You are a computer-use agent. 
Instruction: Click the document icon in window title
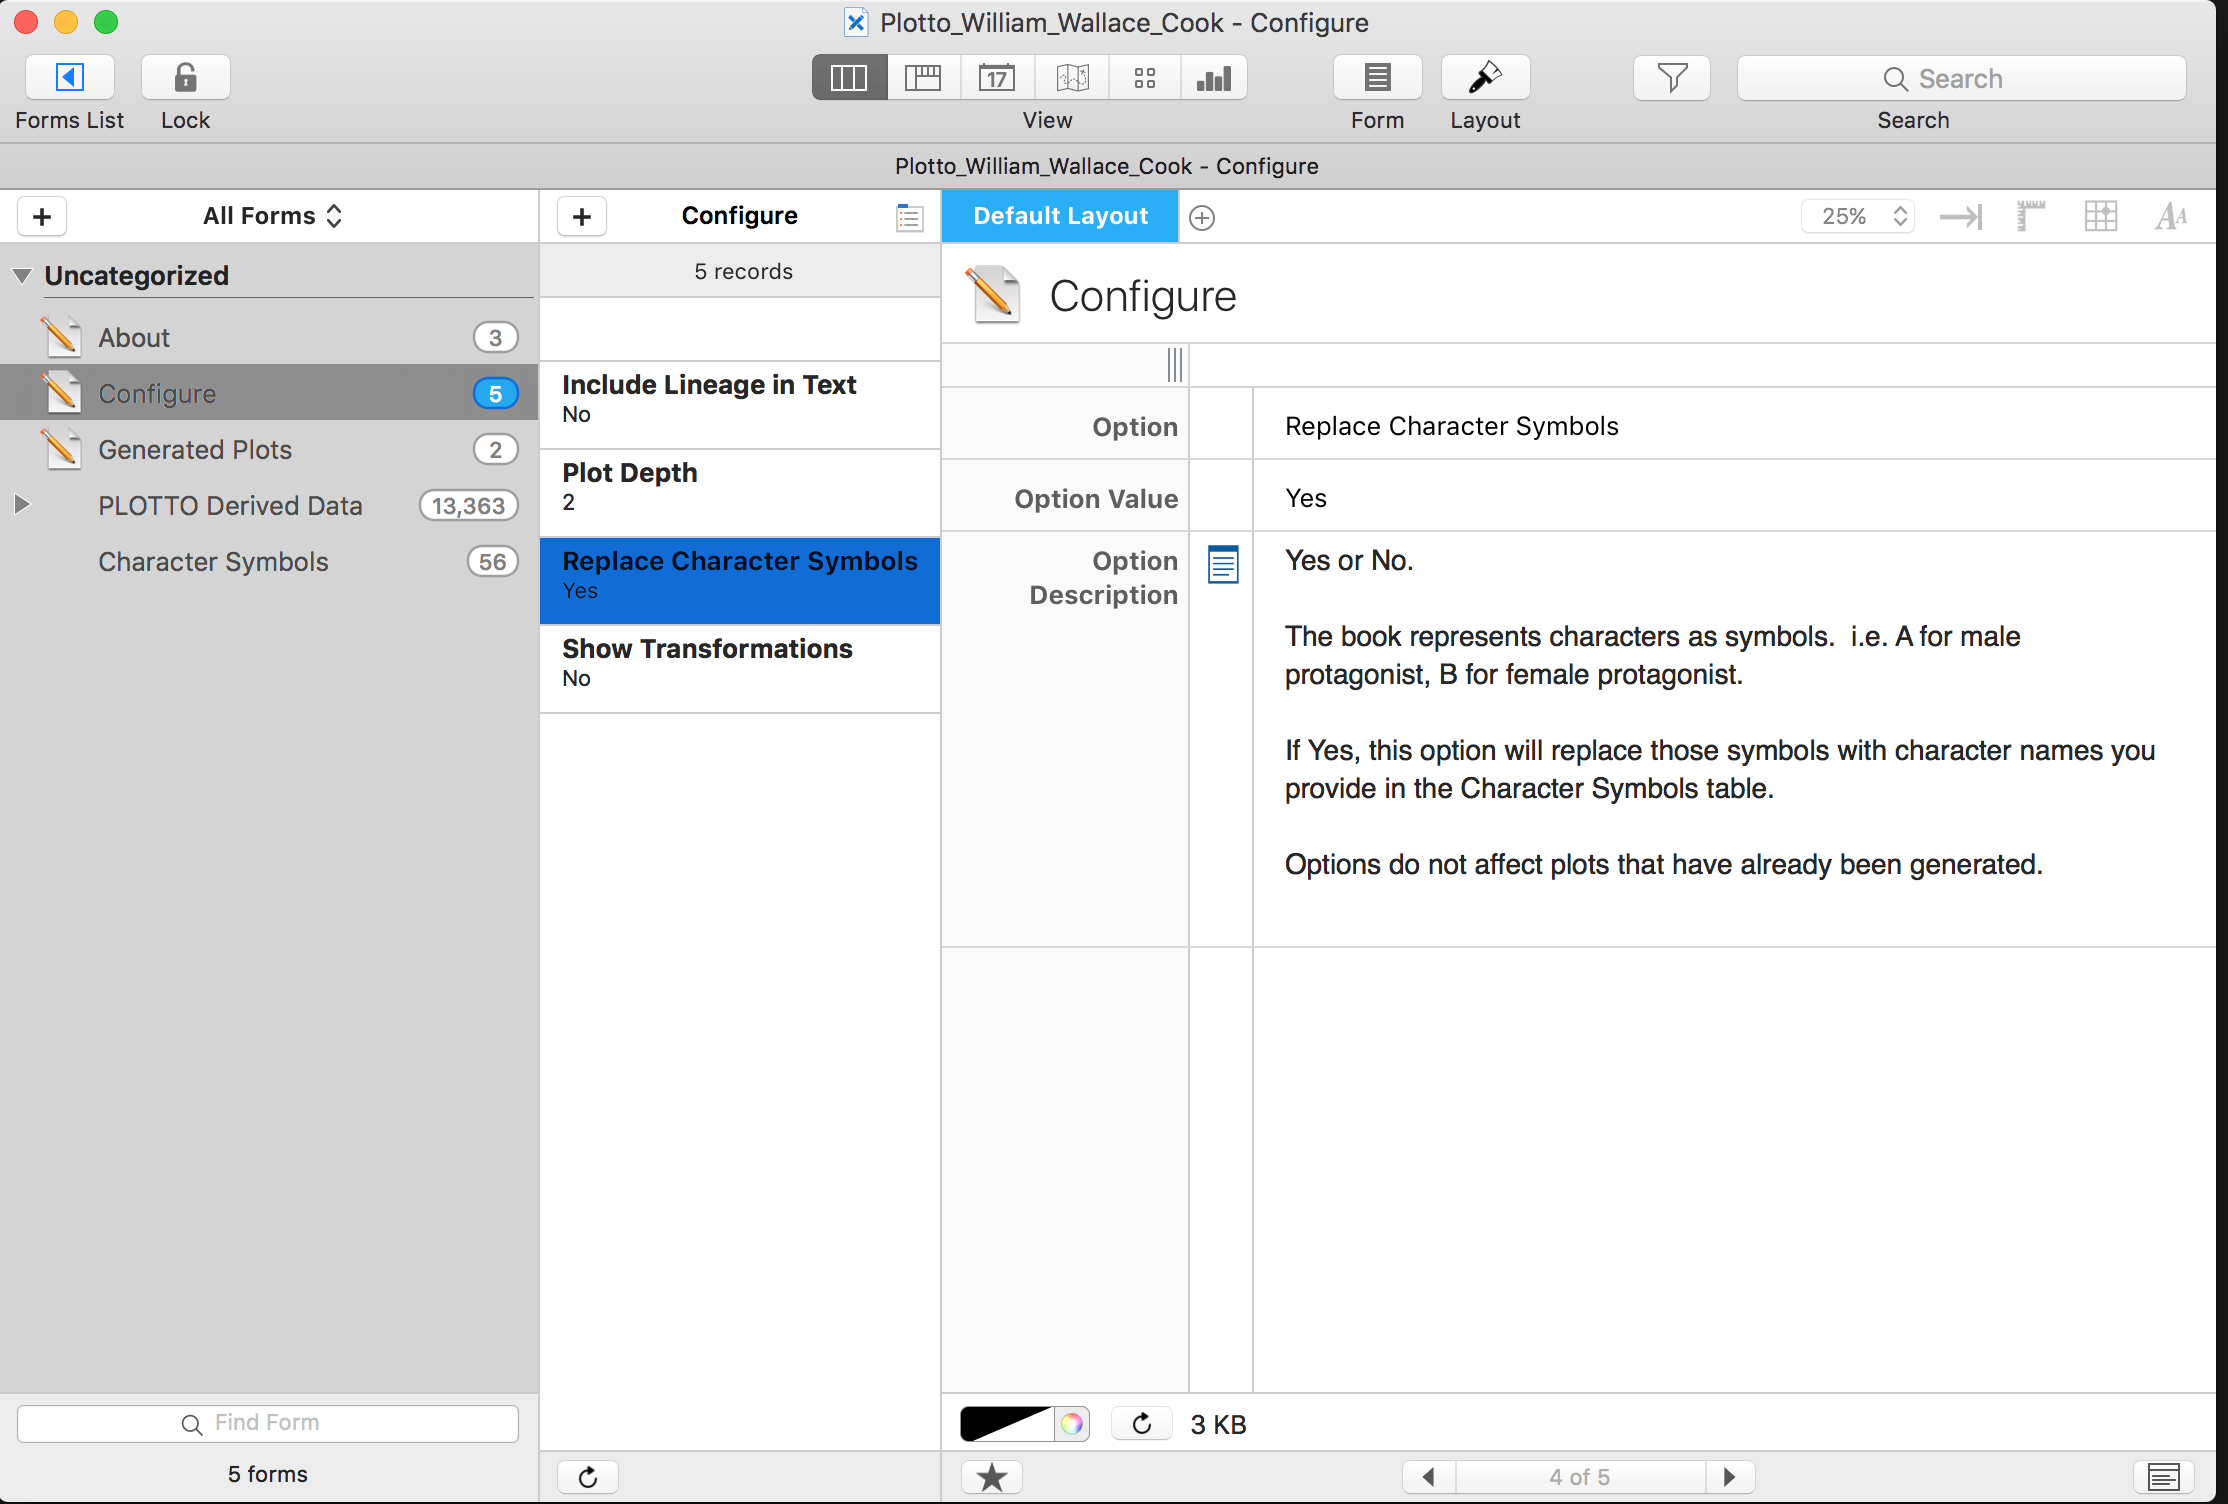[x=856, y=22]
